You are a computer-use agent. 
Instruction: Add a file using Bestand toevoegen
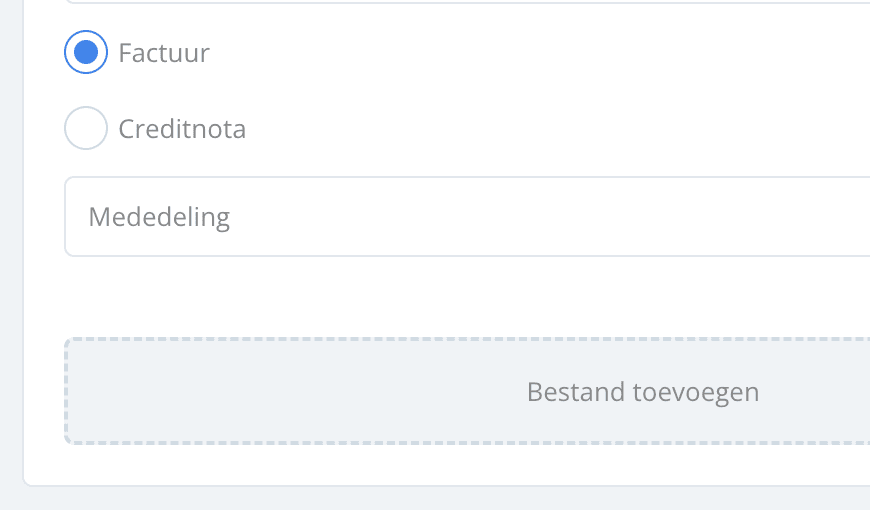point(643,391)
